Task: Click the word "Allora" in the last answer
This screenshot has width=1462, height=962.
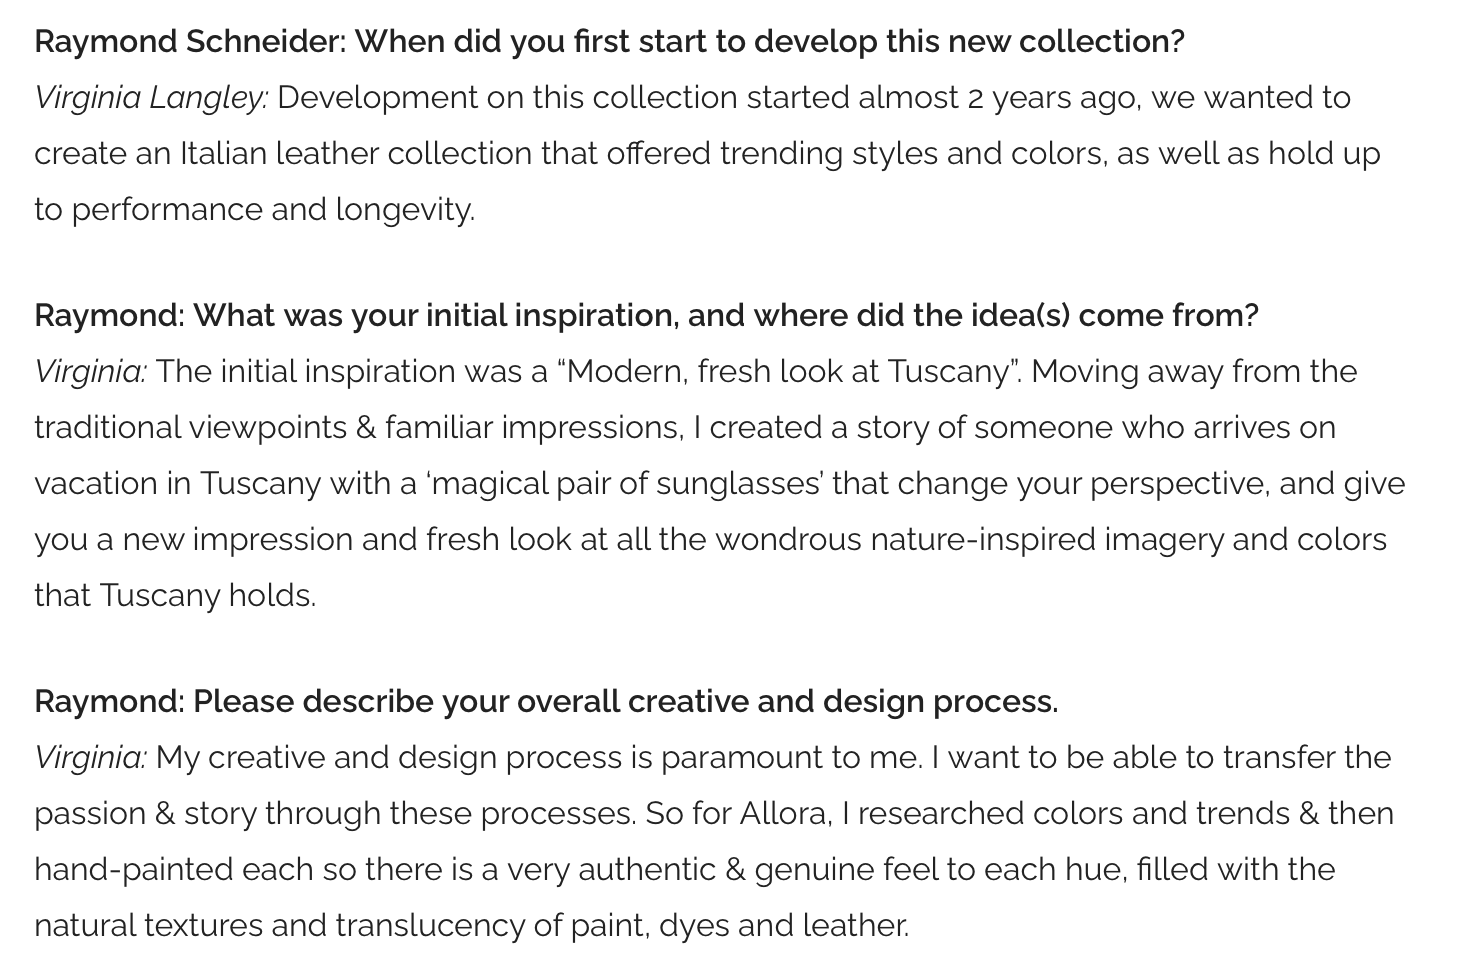Action: pos(784,814)
